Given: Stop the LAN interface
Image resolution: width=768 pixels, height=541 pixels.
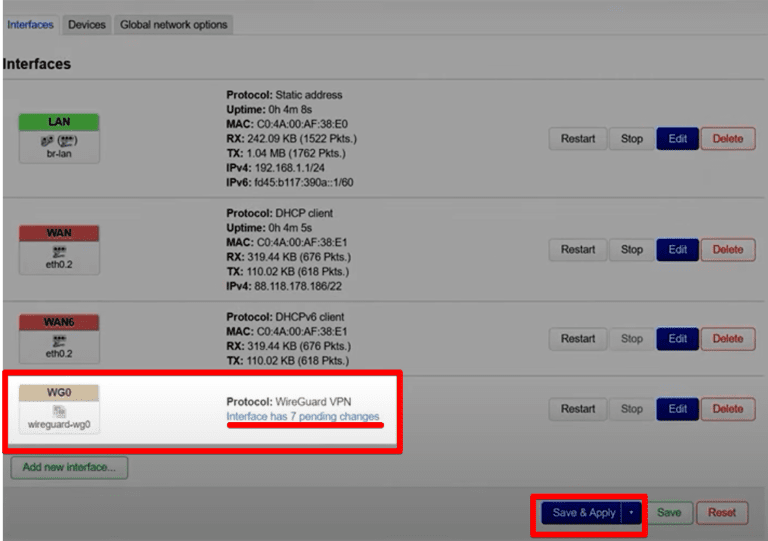Looking at the screenshot, I should (632, 139).
